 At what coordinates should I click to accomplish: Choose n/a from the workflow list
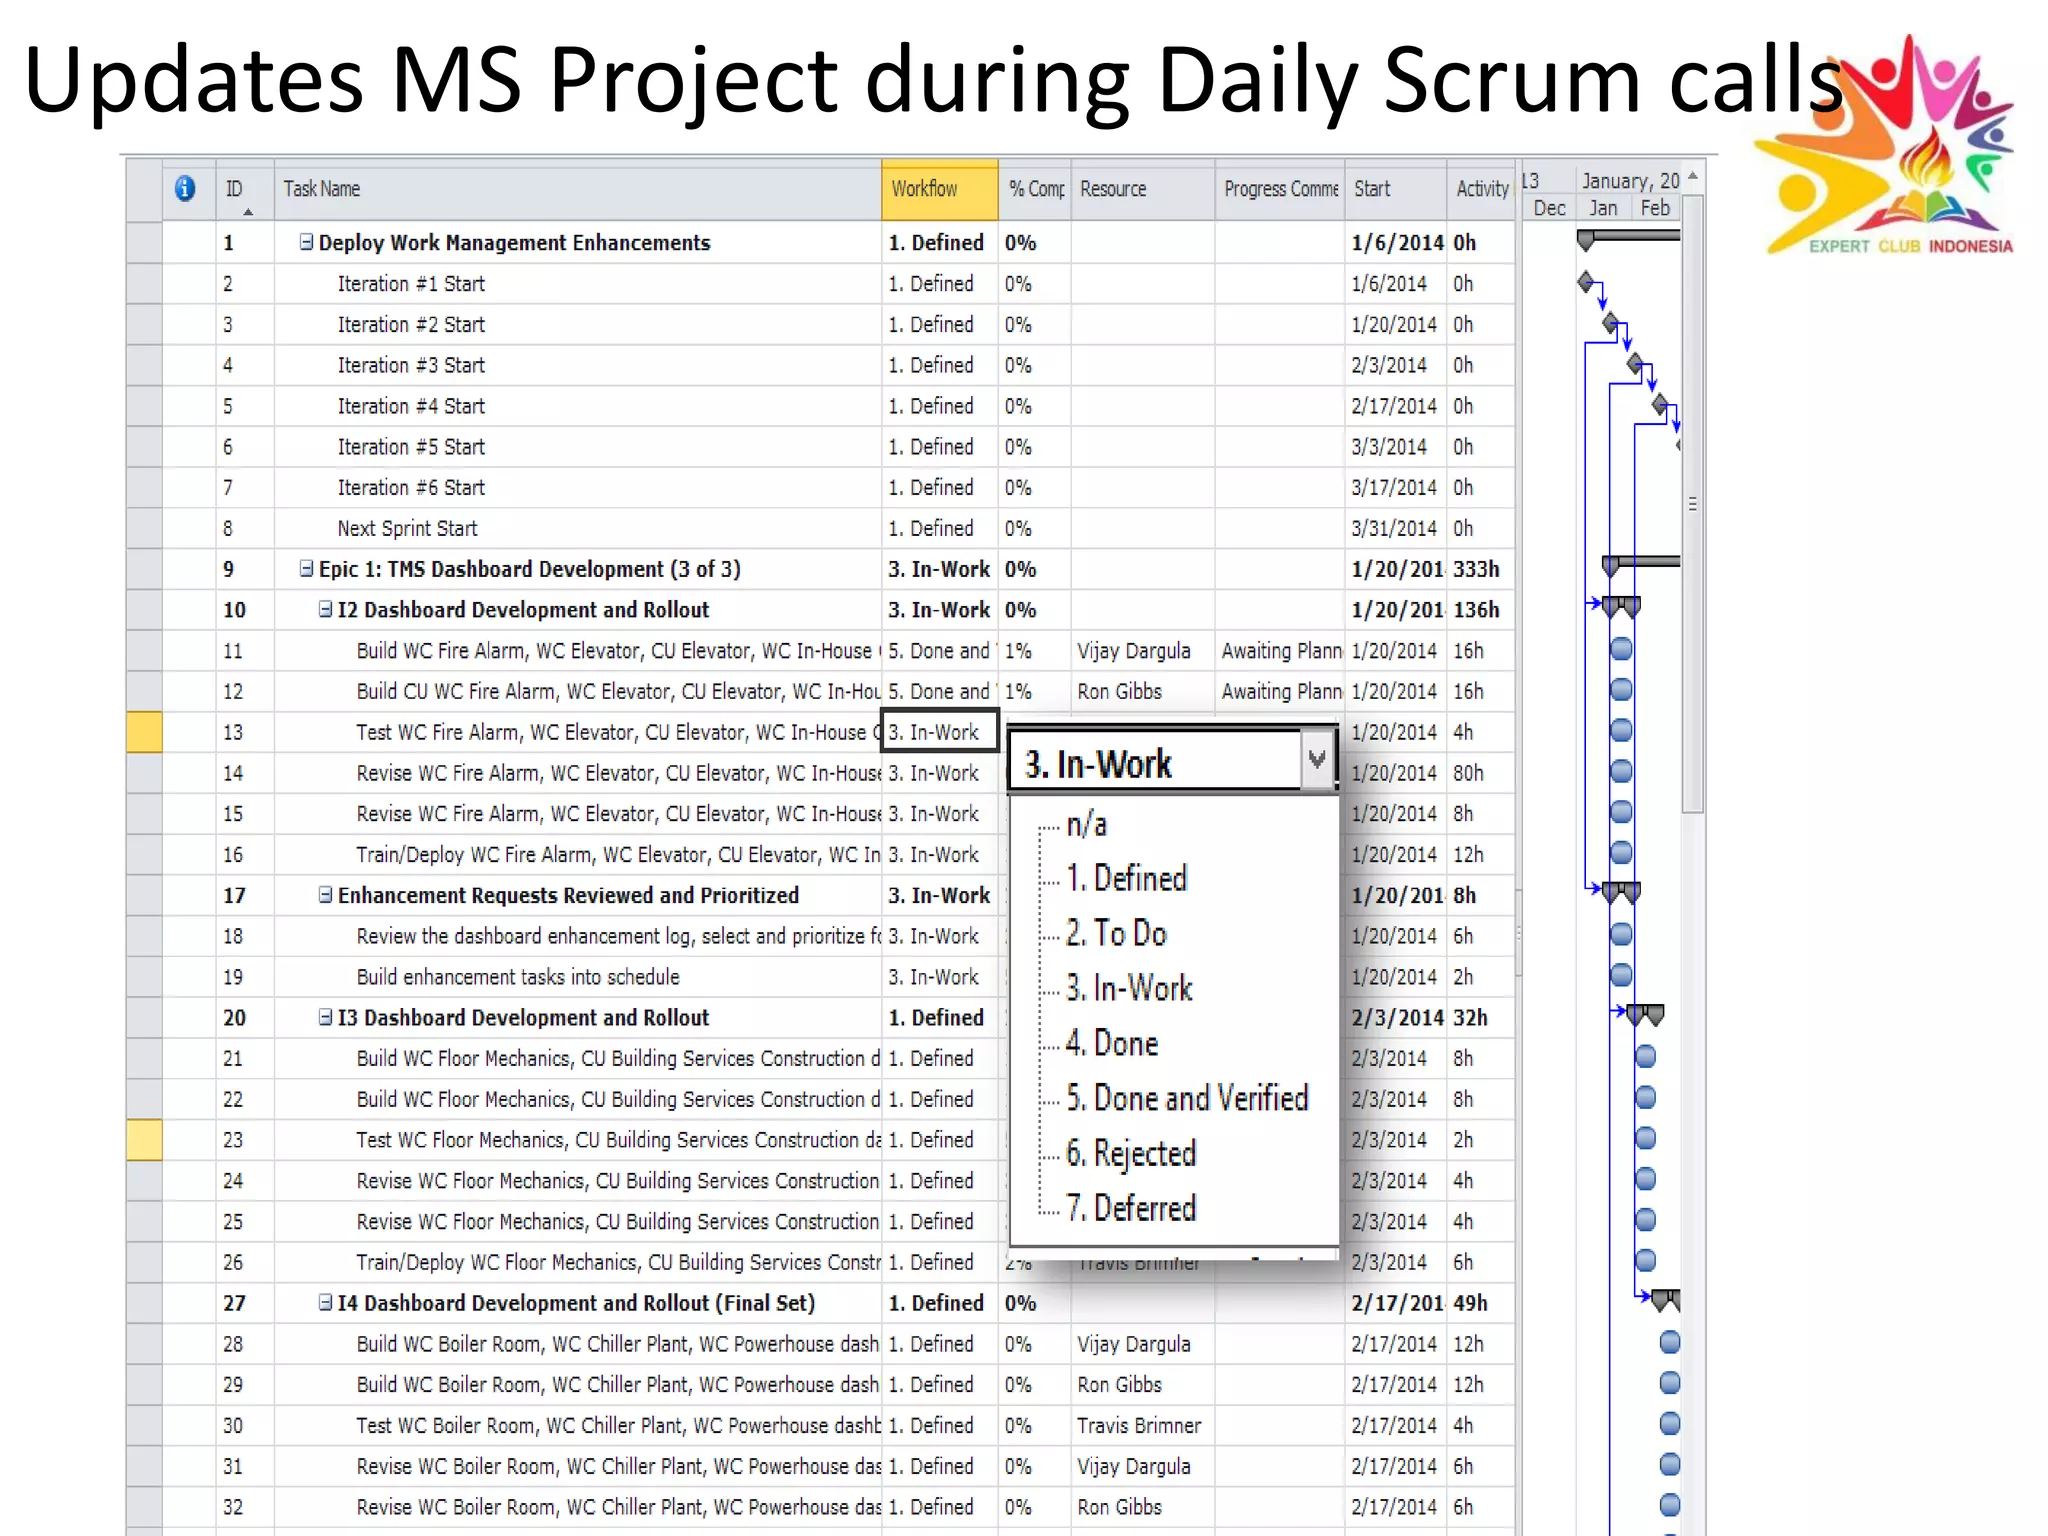tap(1086, 824)
